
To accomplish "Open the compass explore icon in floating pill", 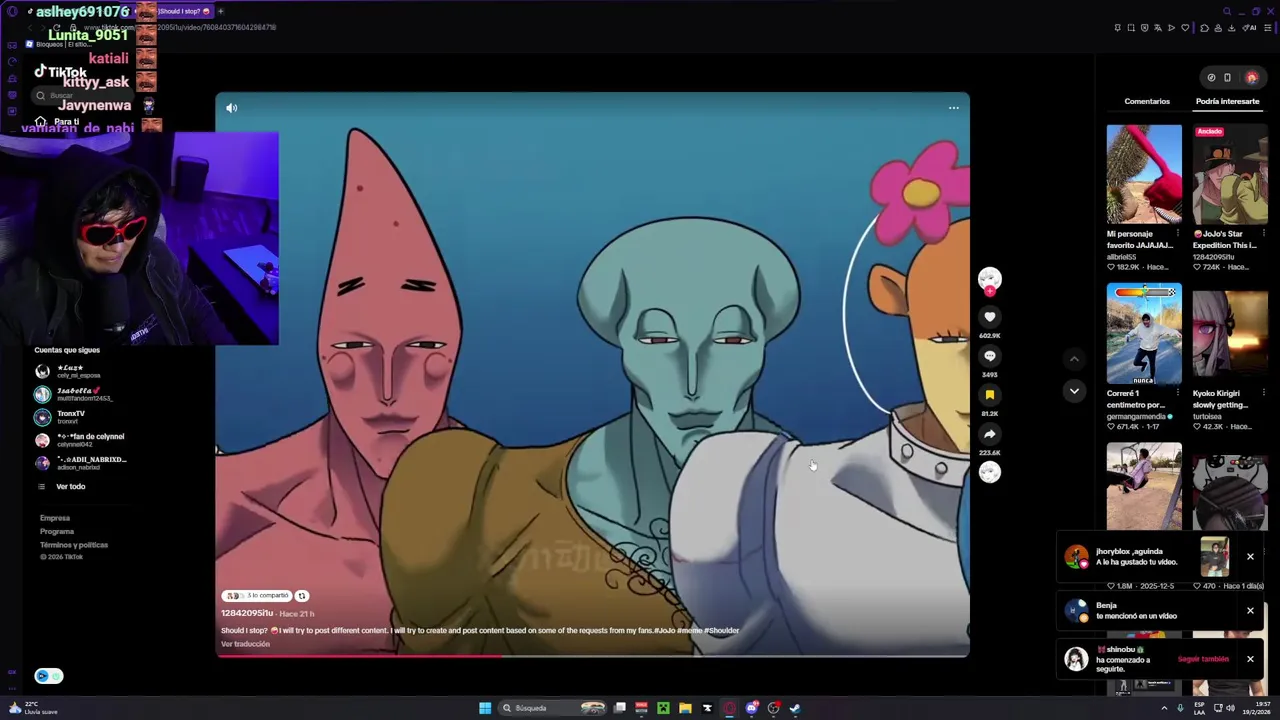I will [x=1211, y=77].
